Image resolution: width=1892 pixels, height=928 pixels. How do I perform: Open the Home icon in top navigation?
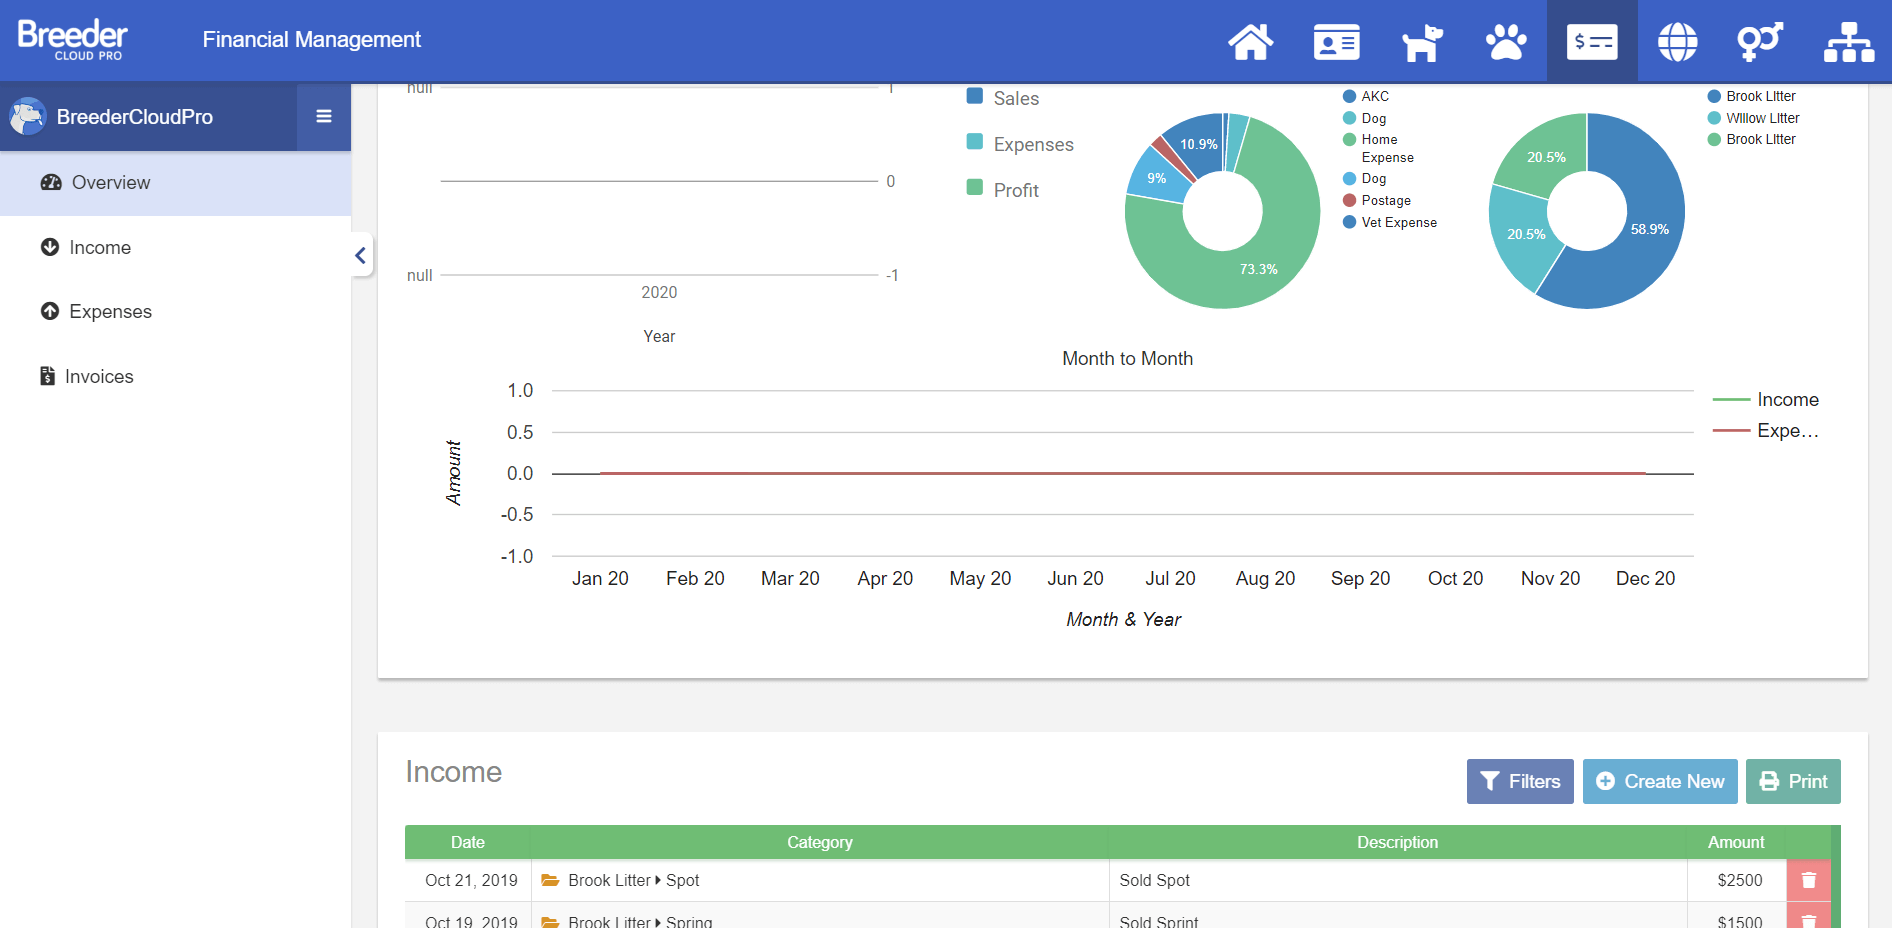click(x=1250, y=42)
